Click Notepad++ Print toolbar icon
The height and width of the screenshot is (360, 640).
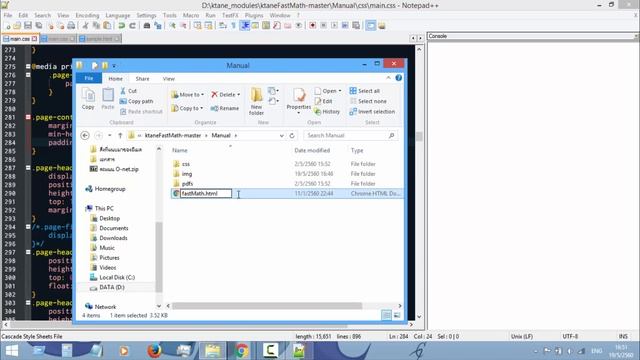71,26
